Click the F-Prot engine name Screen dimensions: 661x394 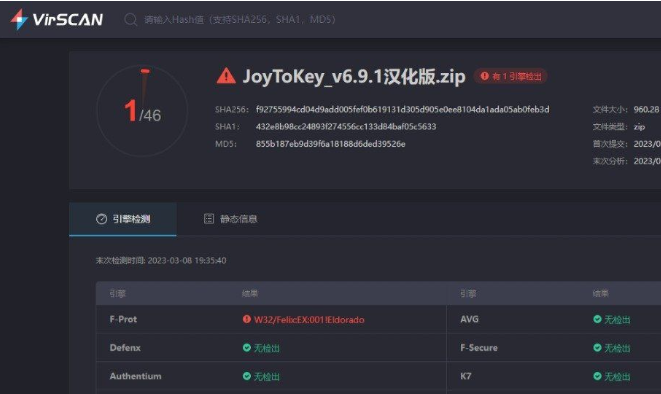point(123,319)
